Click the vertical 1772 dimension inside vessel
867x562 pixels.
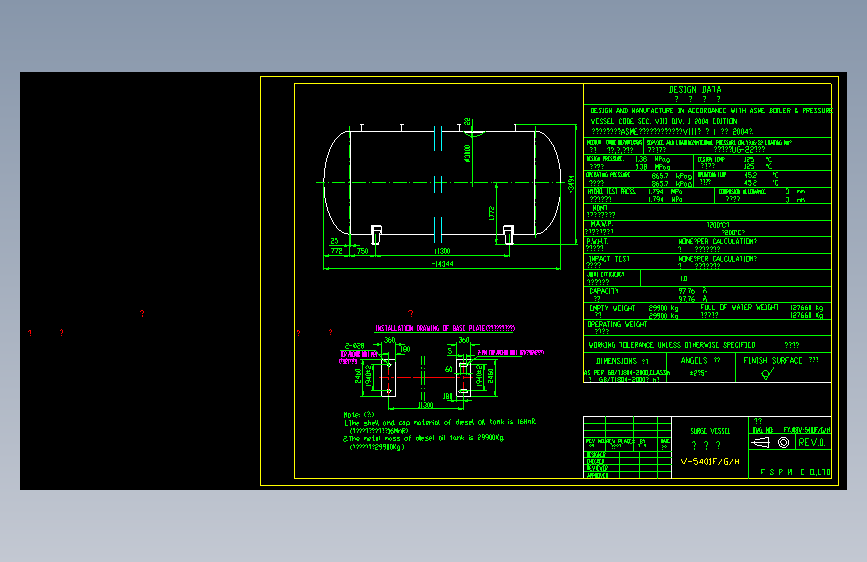[492, 214]
